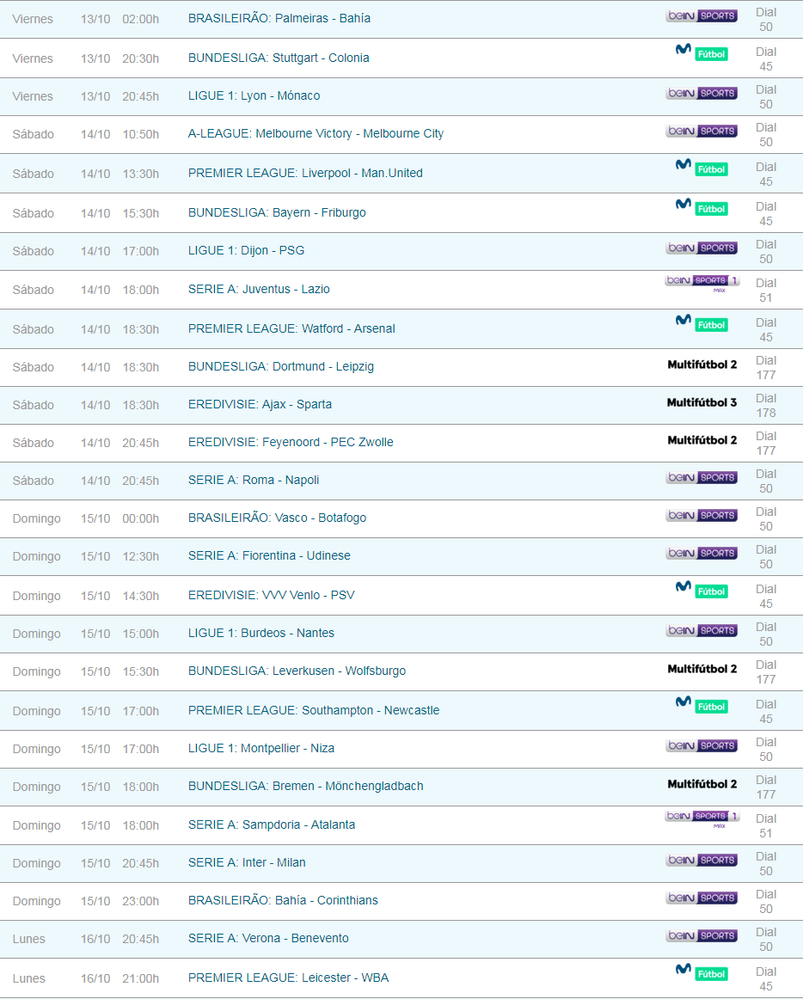Choose EREDIVISIE: Feyenoord - PEC Zwolle

[x=291, y=442]
